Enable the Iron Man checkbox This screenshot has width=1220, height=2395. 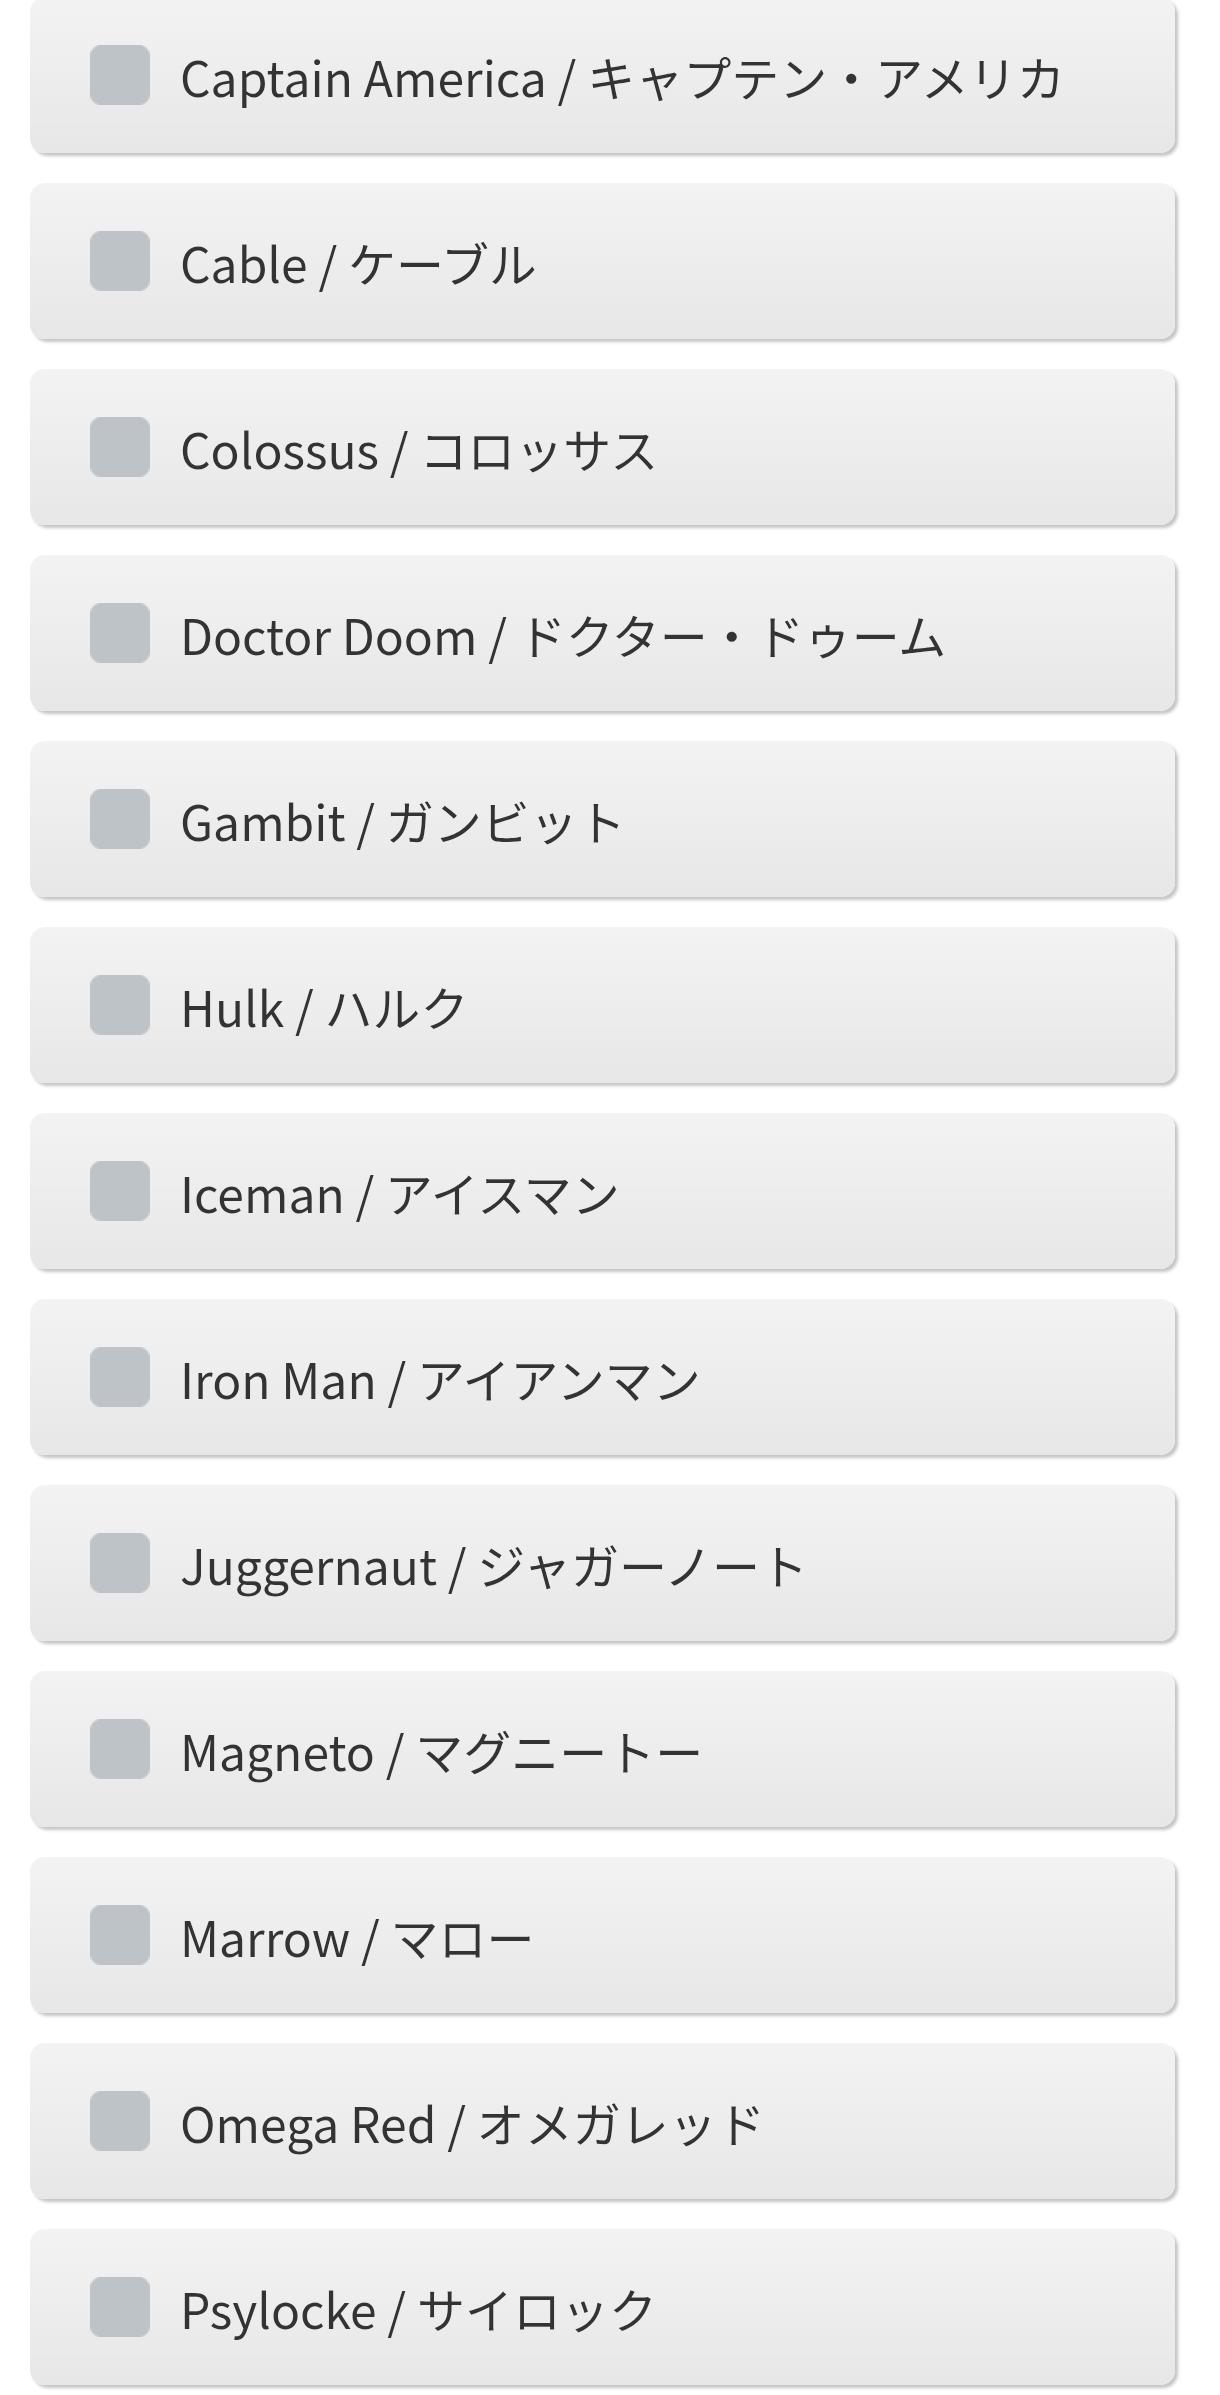[120, 1378]
